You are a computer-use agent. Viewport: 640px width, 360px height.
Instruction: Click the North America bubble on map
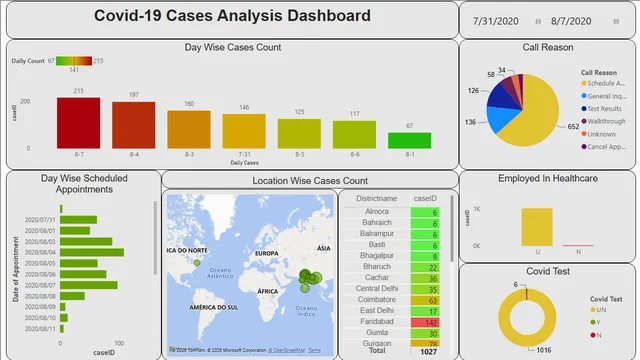[x=197, y=263]
